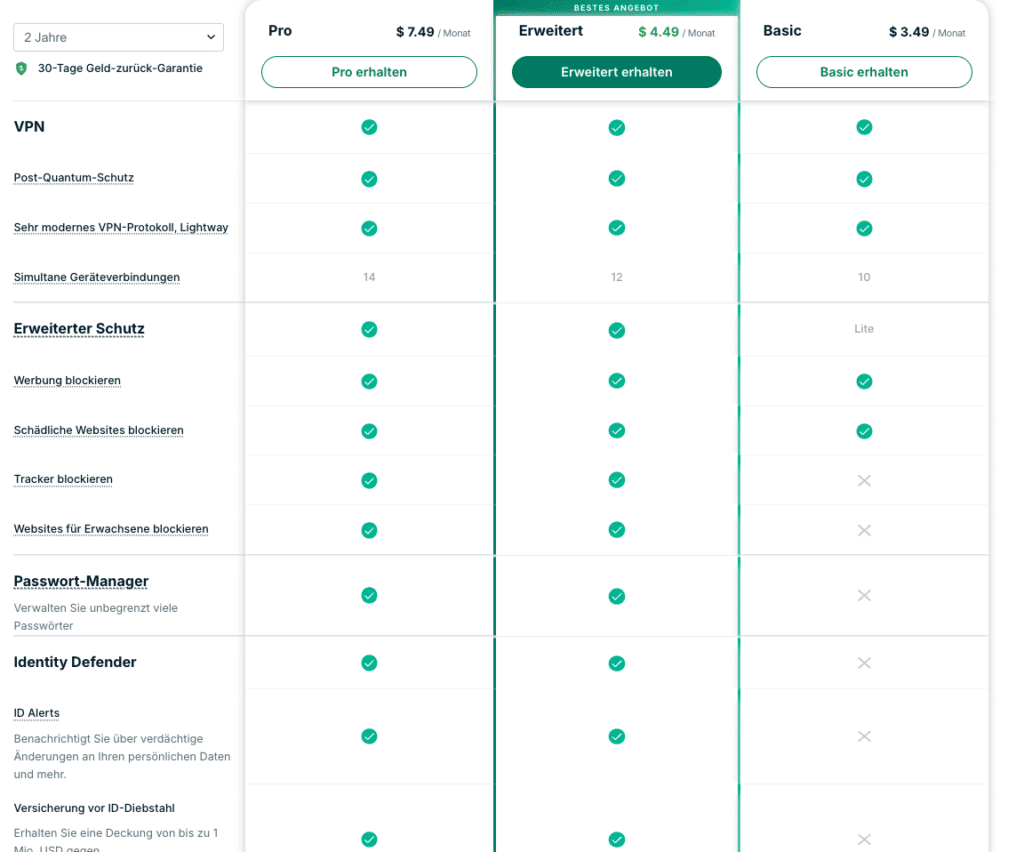The height and width of the screenshot is (852, 1024).
Task: Open the 2 Jahre subscription duration dropdown
Action: pos(118,37)
